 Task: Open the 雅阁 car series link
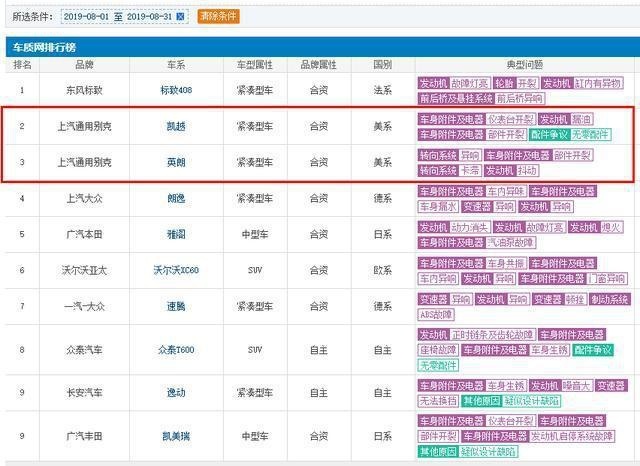click(176, 234)
